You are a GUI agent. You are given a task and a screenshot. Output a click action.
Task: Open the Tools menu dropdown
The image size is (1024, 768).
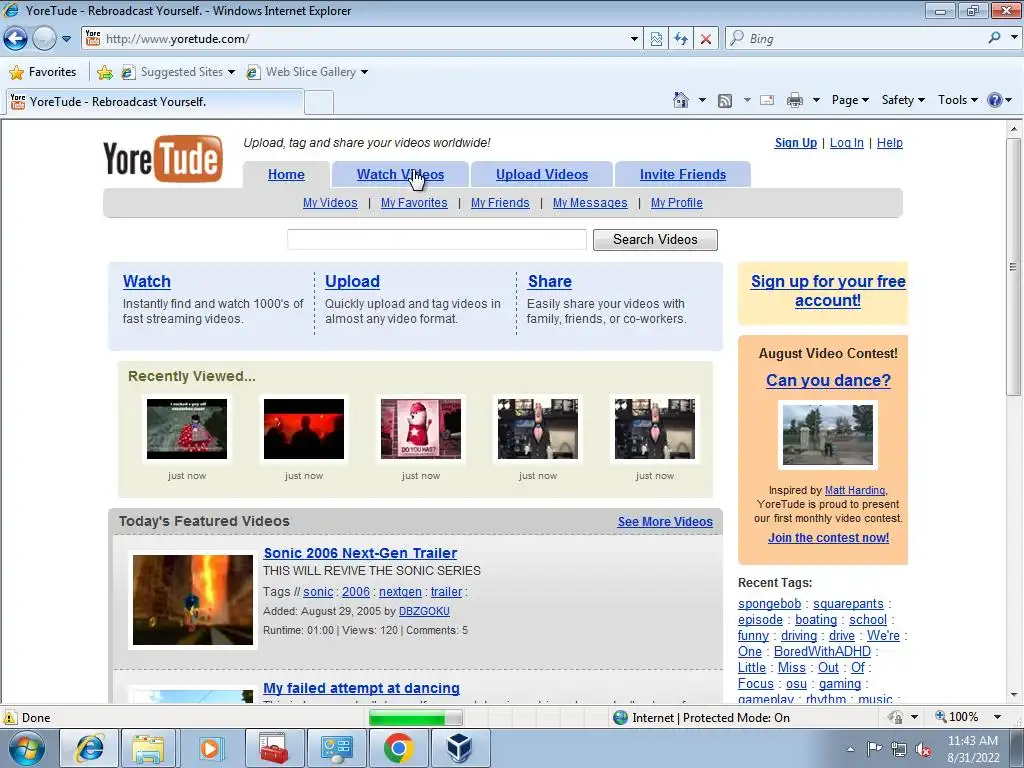(957, 100)
